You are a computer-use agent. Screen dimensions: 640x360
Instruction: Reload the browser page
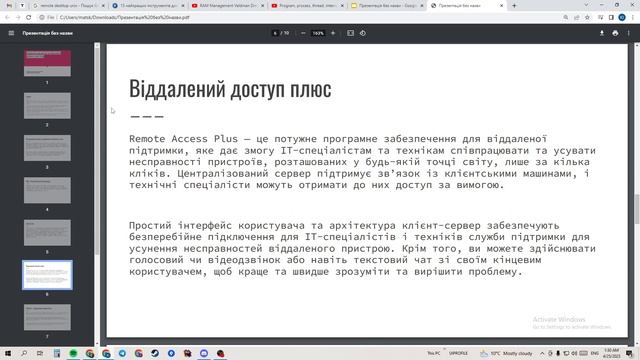click(x=29, y=17)
